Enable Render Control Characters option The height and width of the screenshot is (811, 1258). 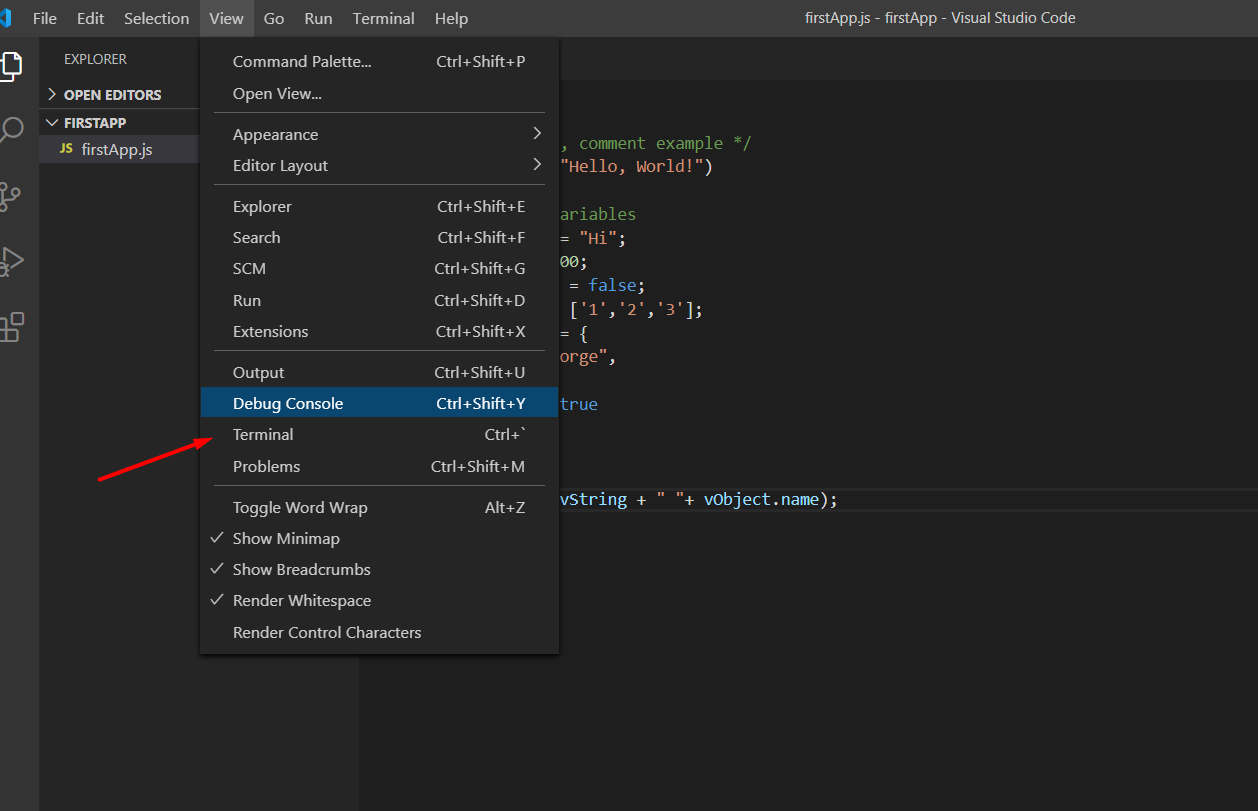tap(379, 632)
